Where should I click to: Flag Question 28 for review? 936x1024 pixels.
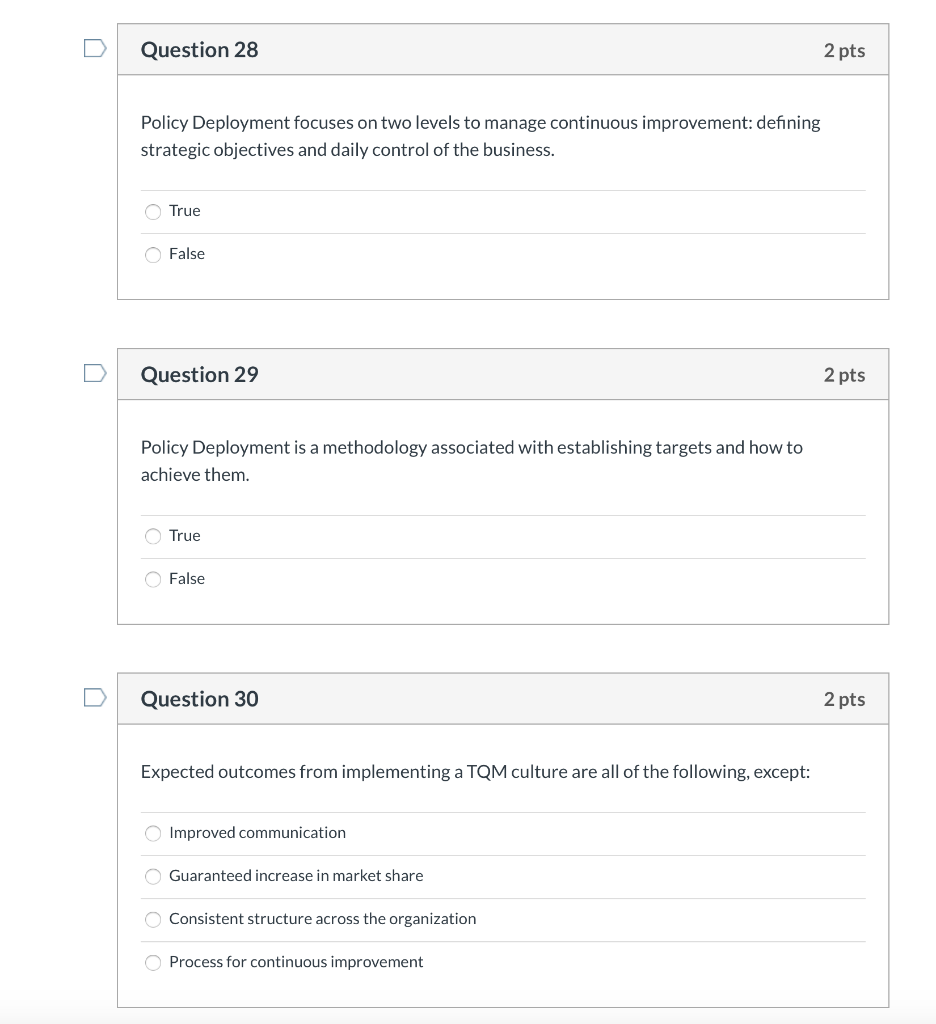[x=93, y=47]
